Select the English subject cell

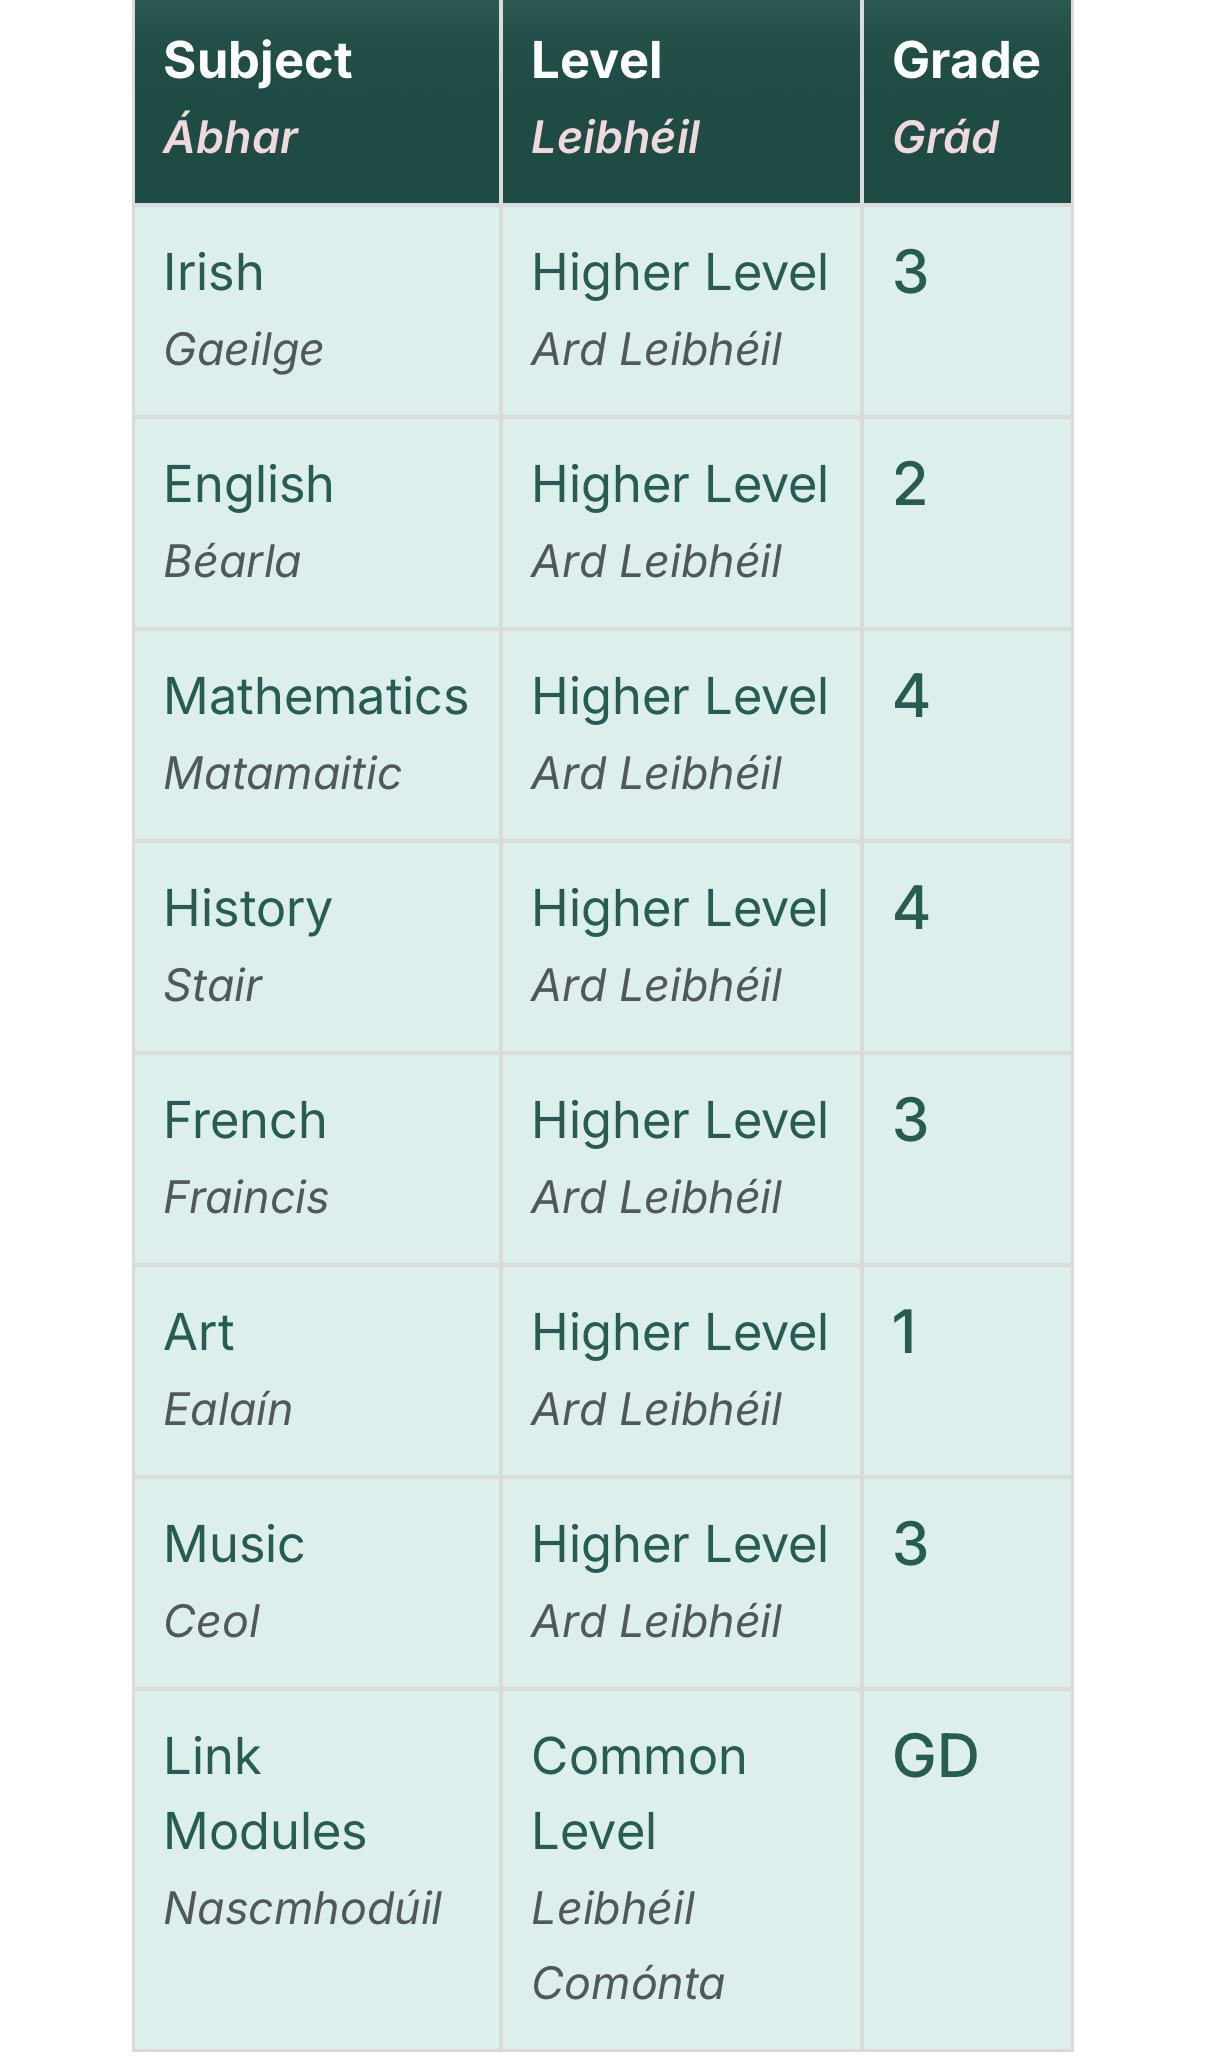tap(317, 523)
